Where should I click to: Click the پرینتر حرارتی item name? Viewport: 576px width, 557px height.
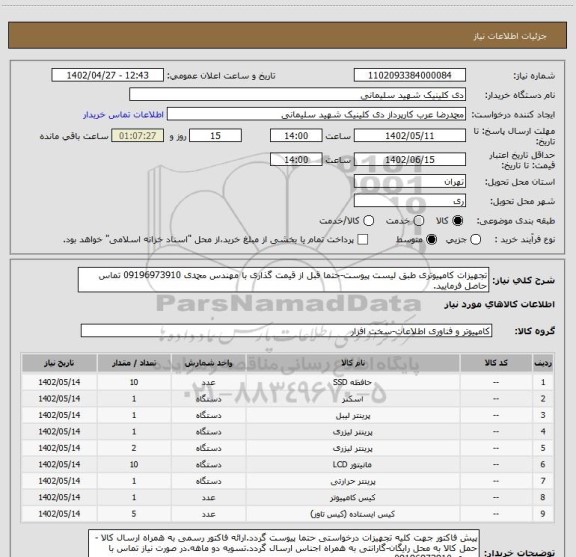(353, 481)
